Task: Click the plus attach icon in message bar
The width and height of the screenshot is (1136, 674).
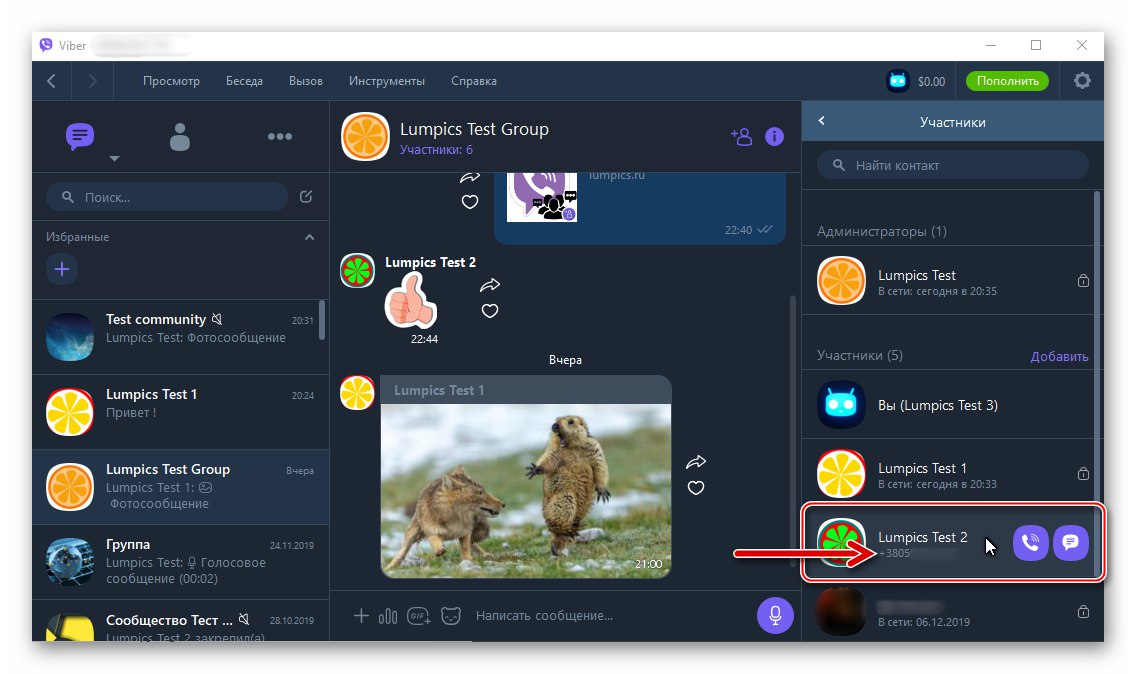Action: click(x=361, y=616)
